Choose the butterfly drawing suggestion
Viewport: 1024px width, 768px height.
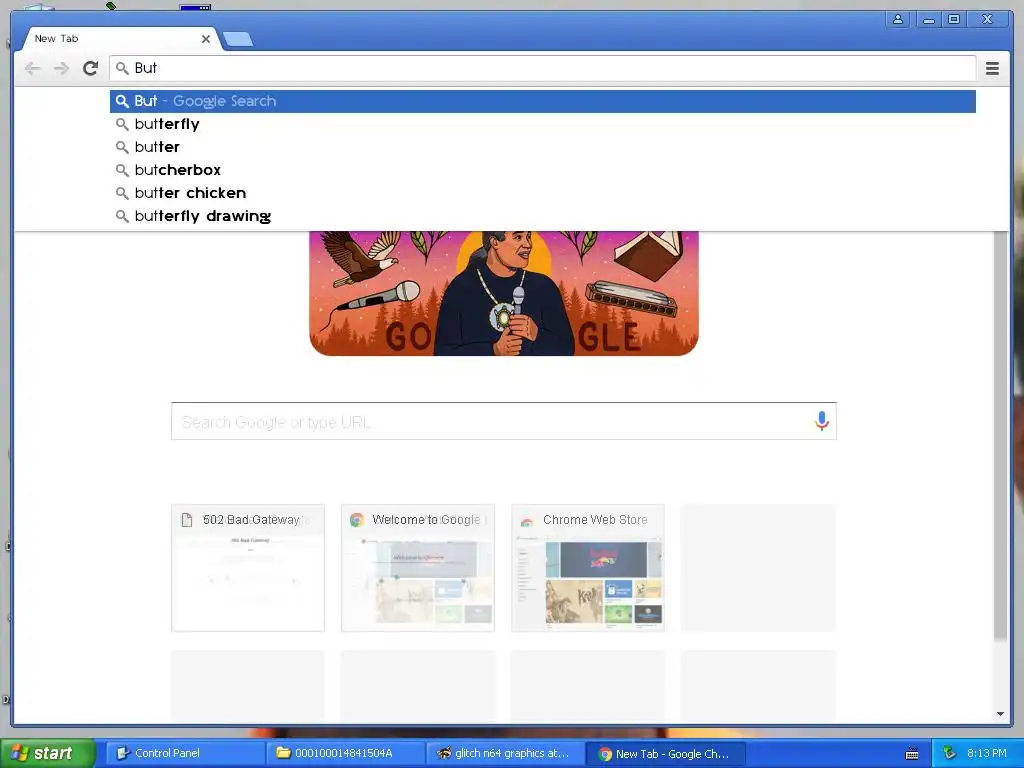[x=542, y=216]
